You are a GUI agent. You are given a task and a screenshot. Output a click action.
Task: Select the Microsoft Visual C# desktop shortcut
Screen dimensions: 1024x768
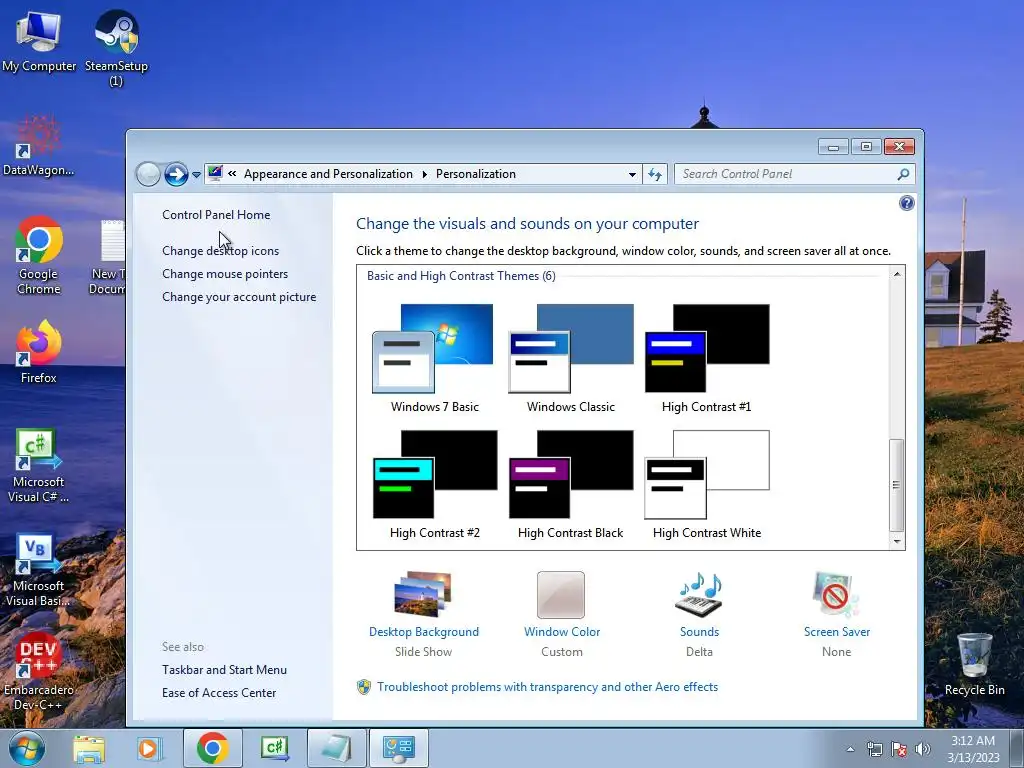pos(39,466)
